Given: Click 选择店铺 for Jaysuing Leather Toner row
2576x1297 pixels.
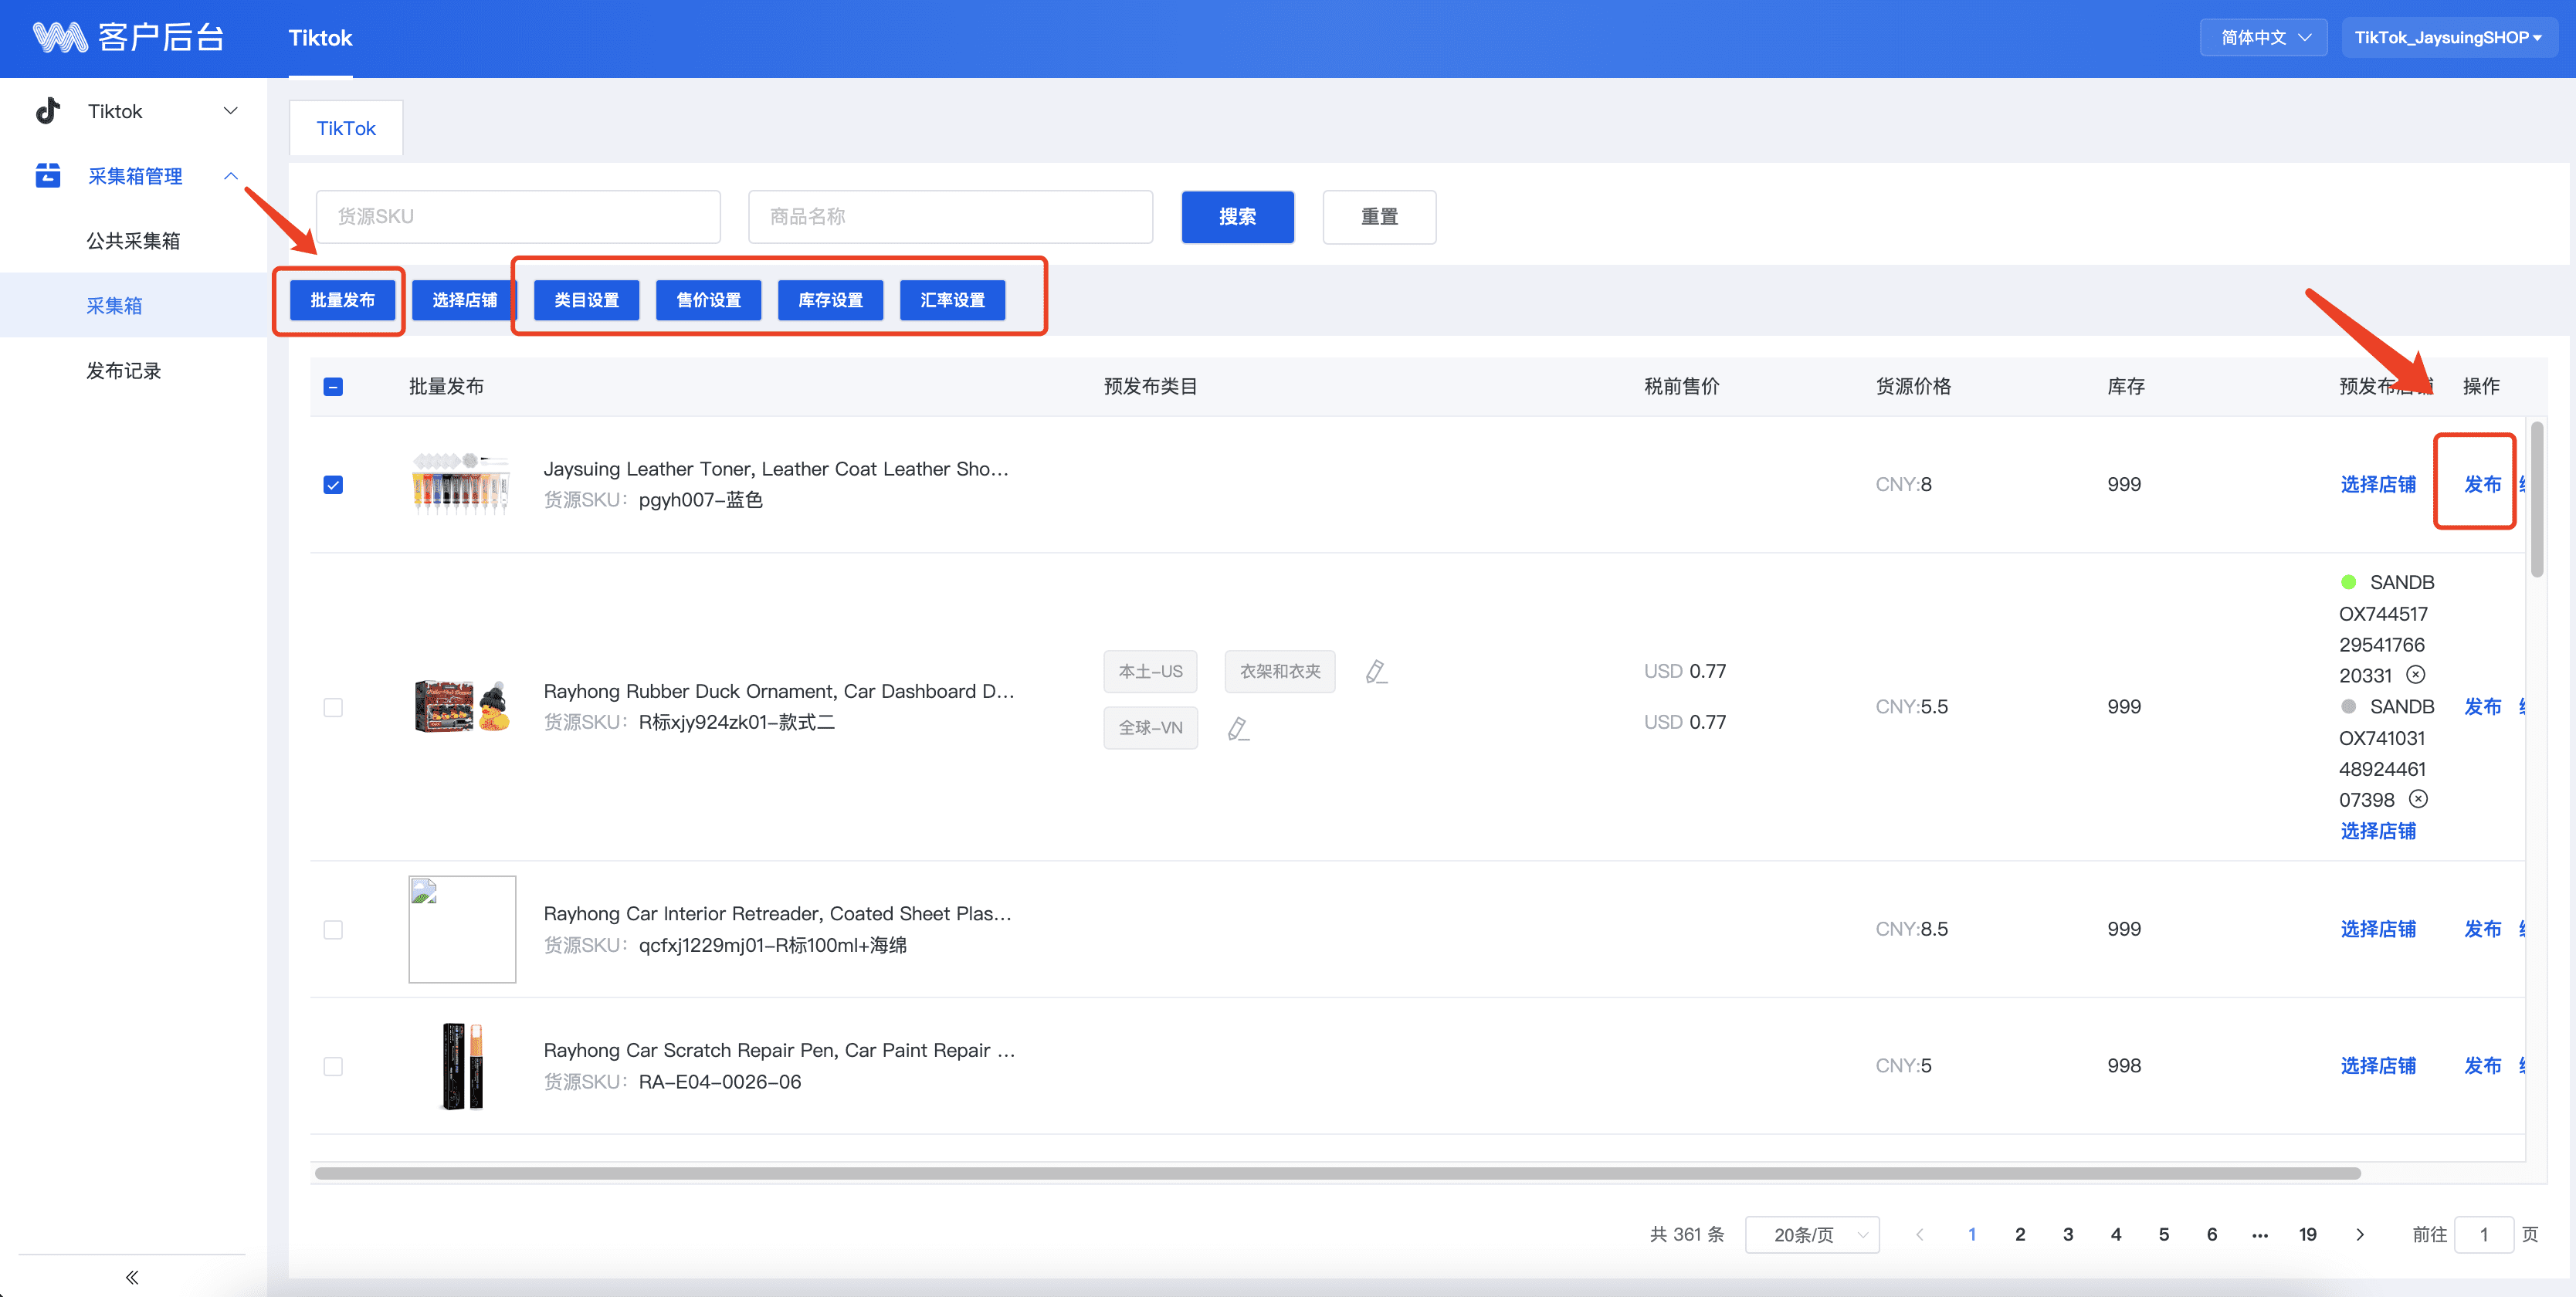Looking at the screenshot, I should pos(2378,485).
